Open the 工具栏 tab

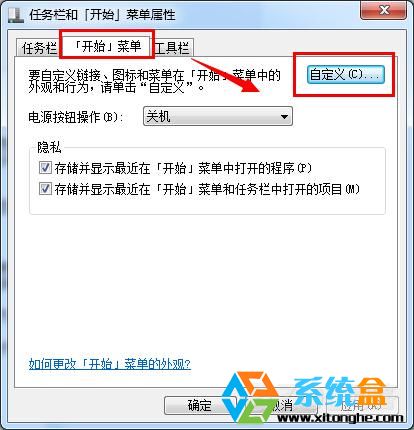click(173, 48)
